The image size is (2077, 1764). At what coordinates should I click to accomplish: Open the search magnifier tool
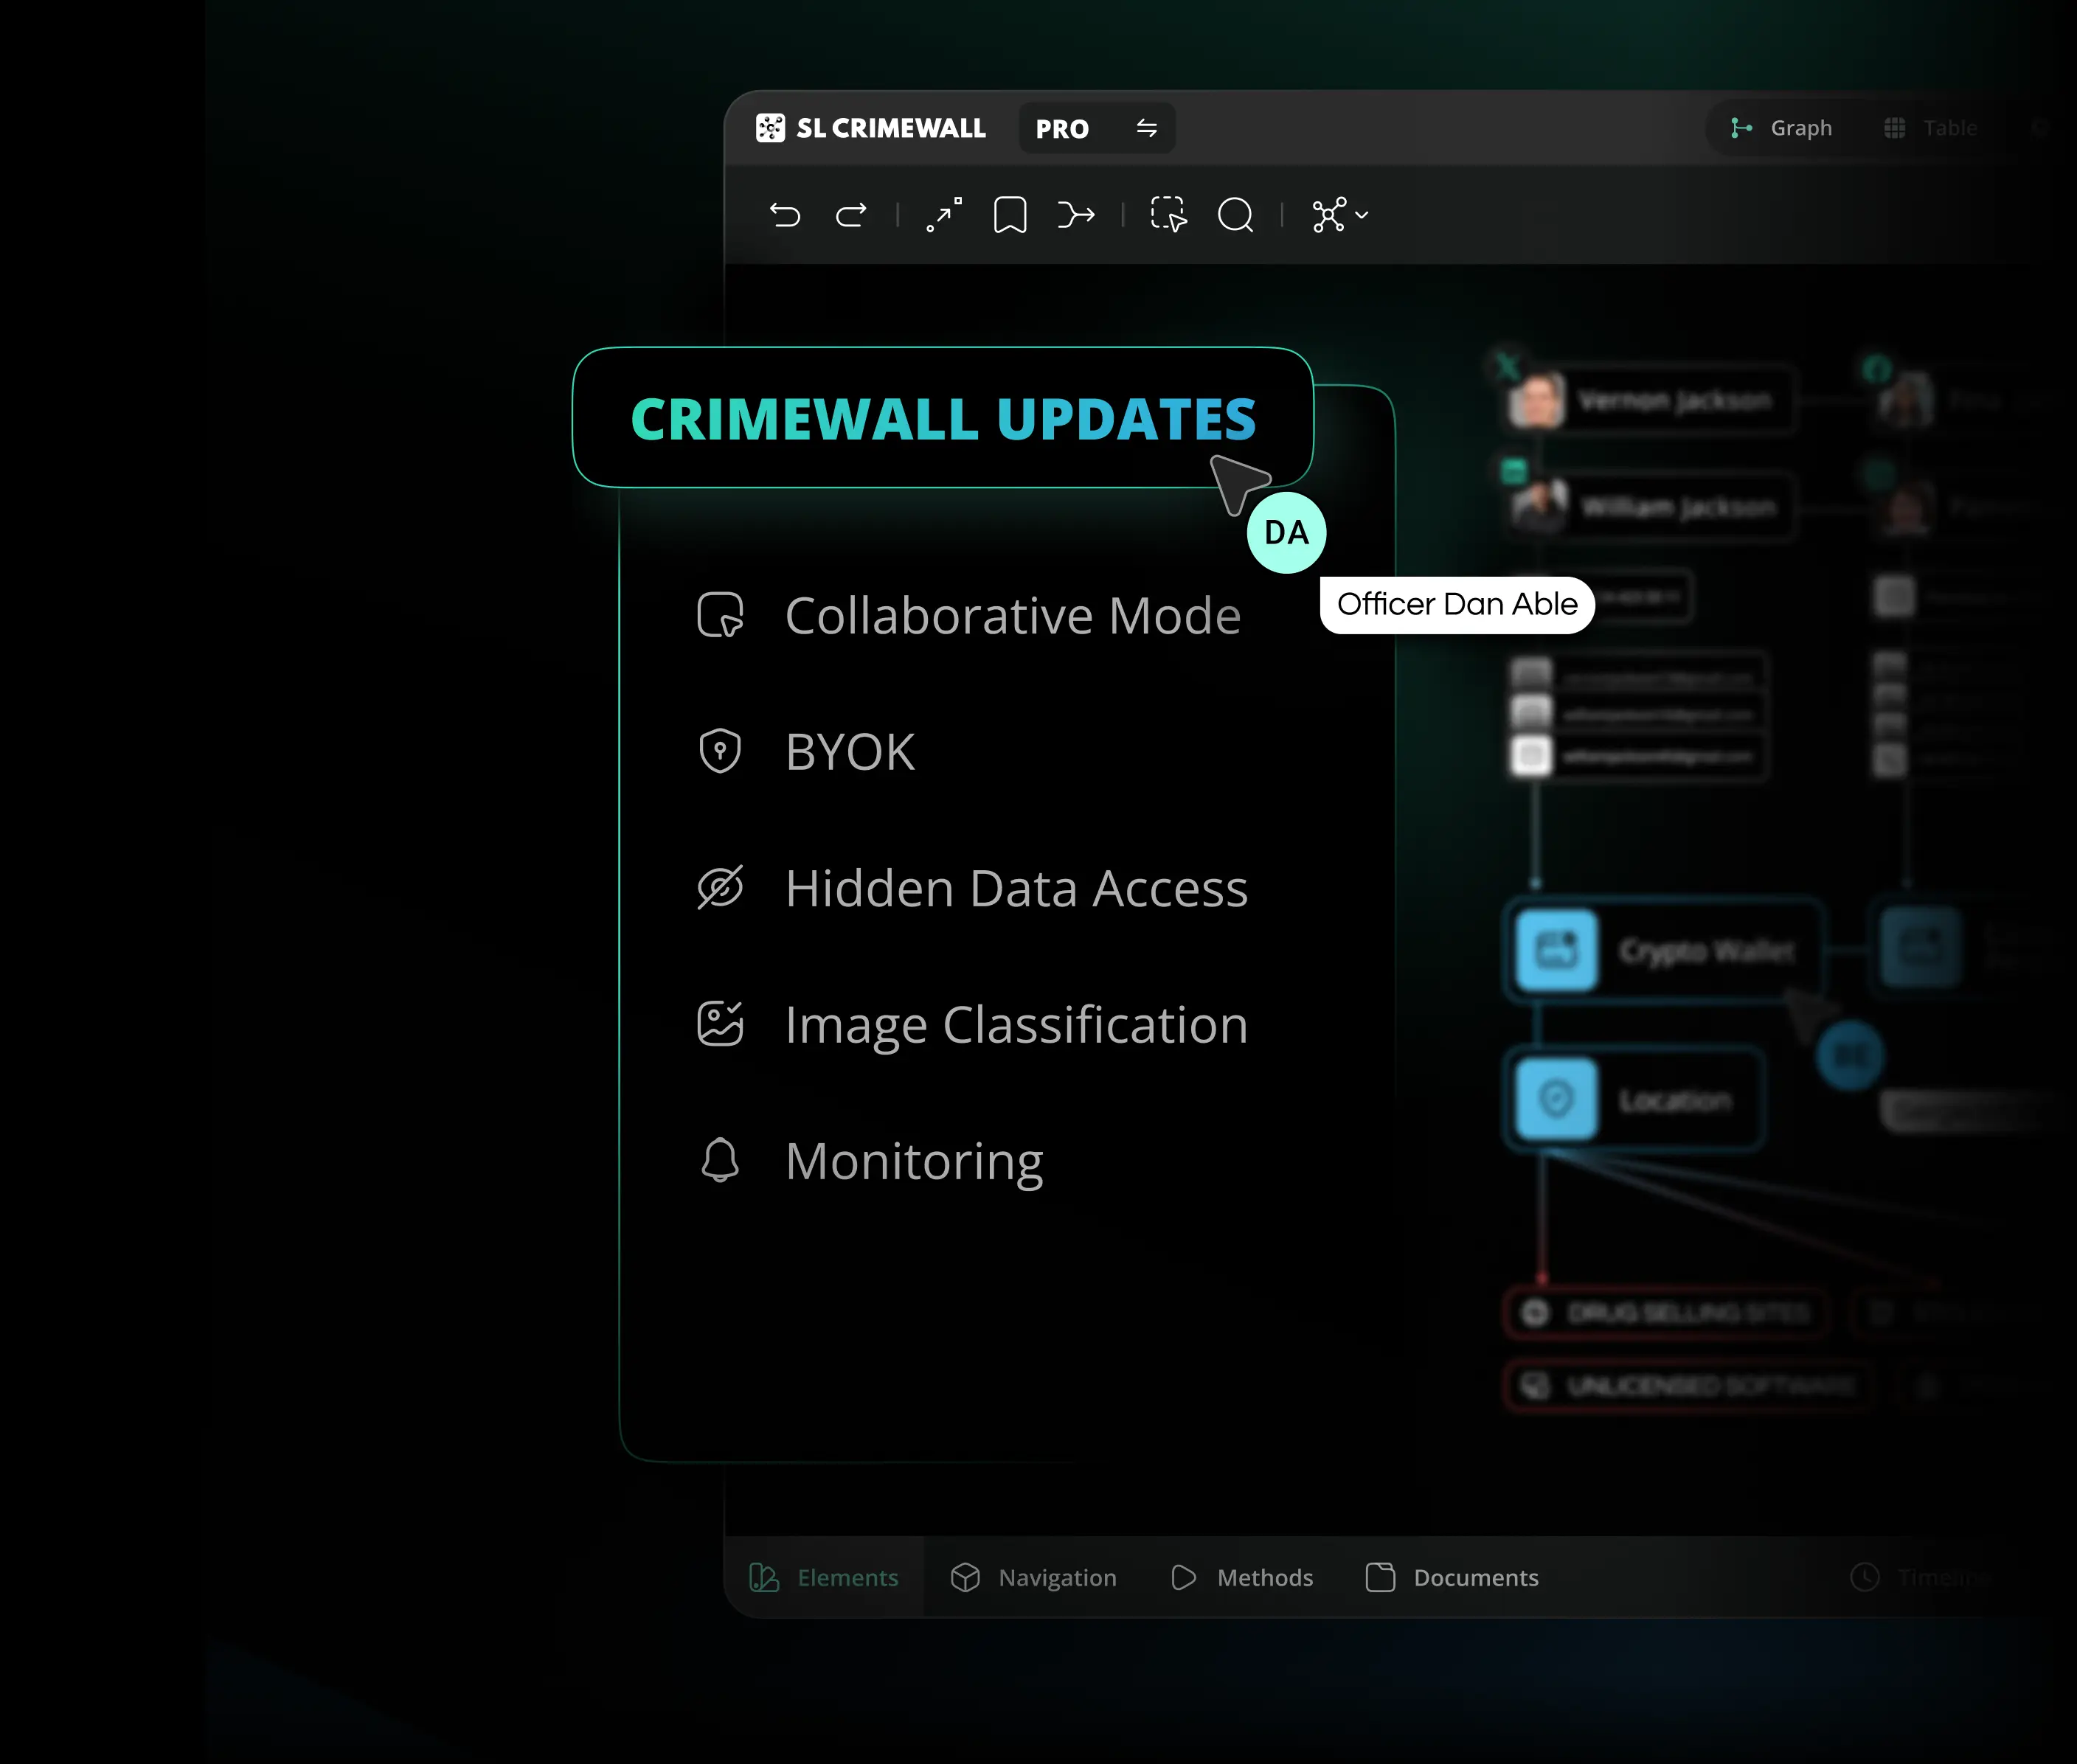pyautogui.click(x=1236, y=215)
